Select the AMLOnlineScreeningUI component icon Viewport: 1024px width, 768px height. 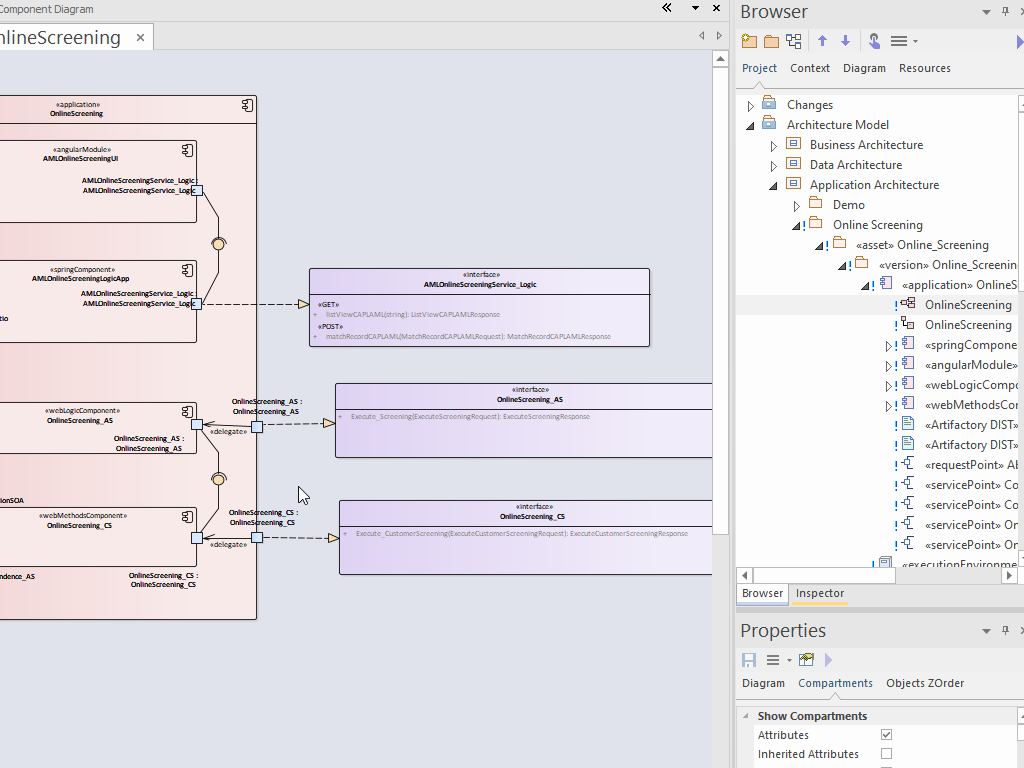point(187,150)
